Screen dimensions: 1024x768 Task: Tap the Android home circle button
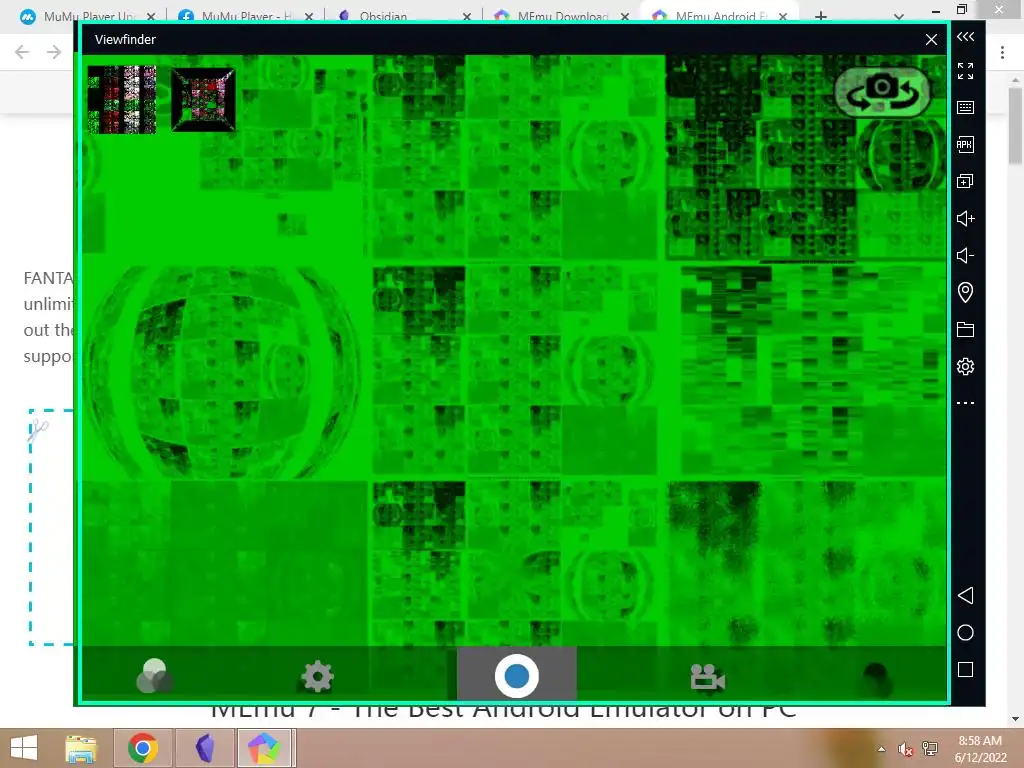click(x=965, y=632)
